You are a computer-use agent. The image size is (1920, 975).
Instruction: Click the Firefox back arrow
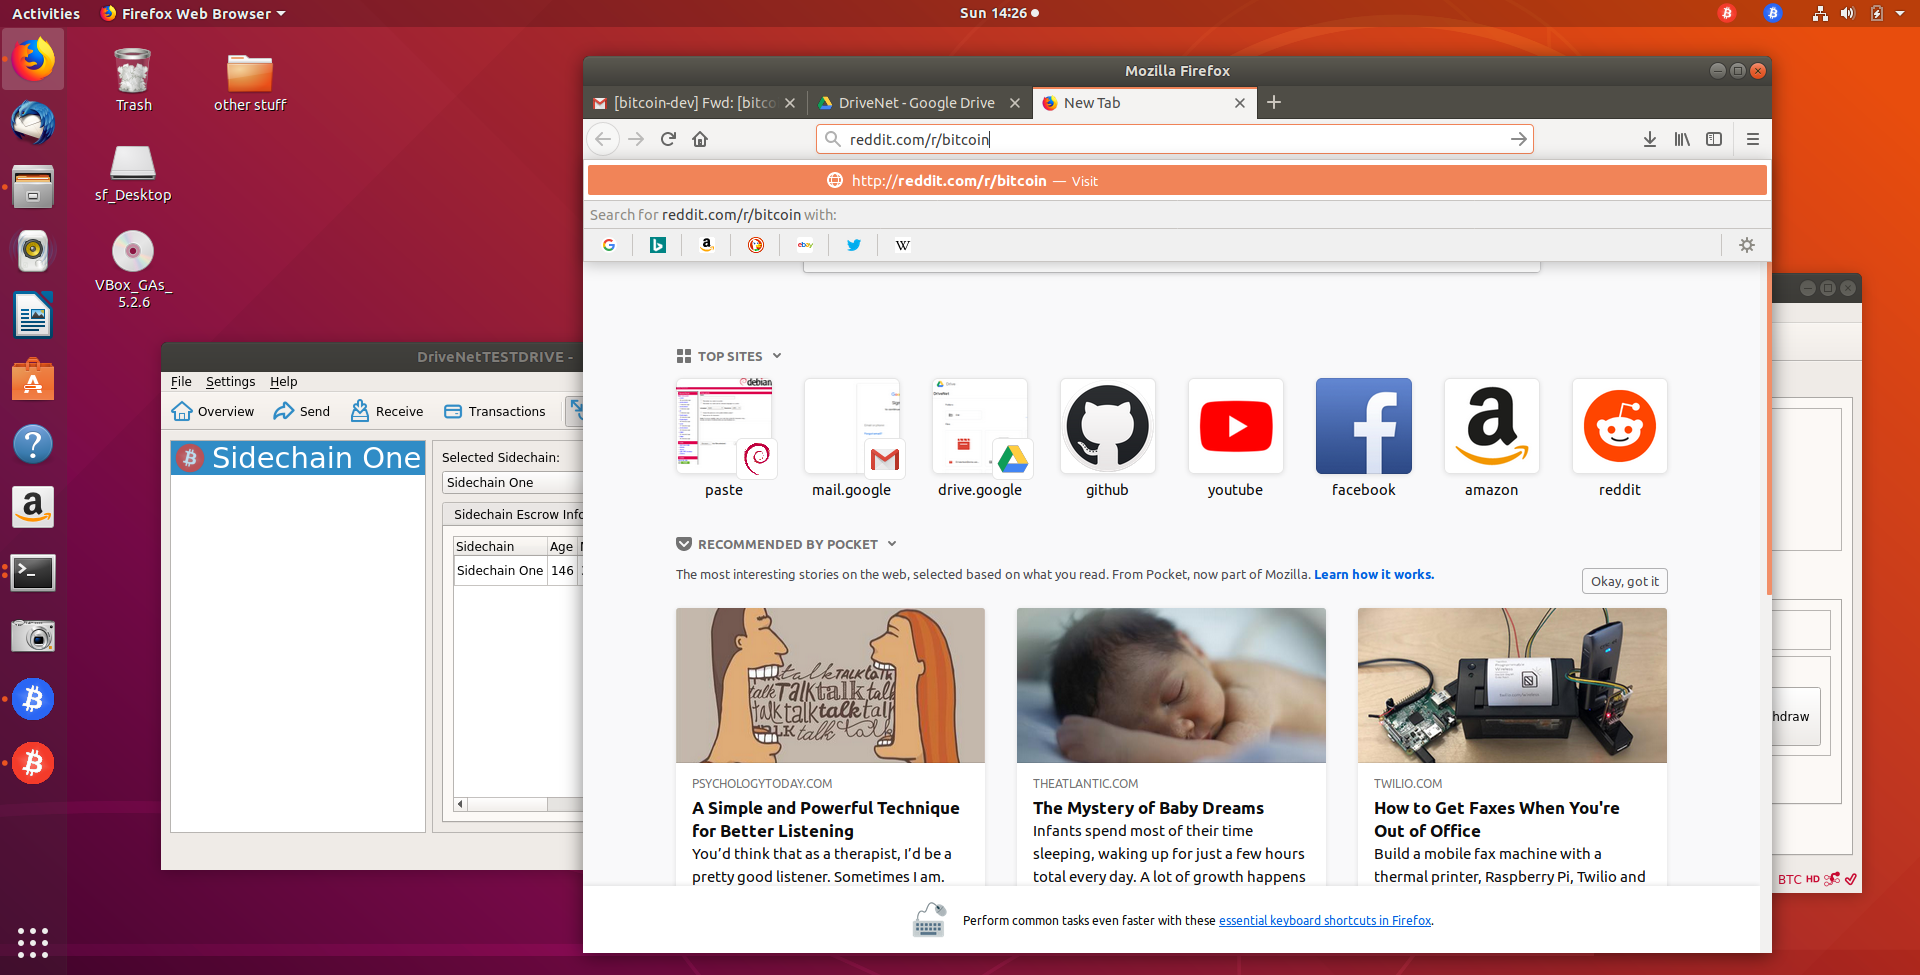[603, 139]
